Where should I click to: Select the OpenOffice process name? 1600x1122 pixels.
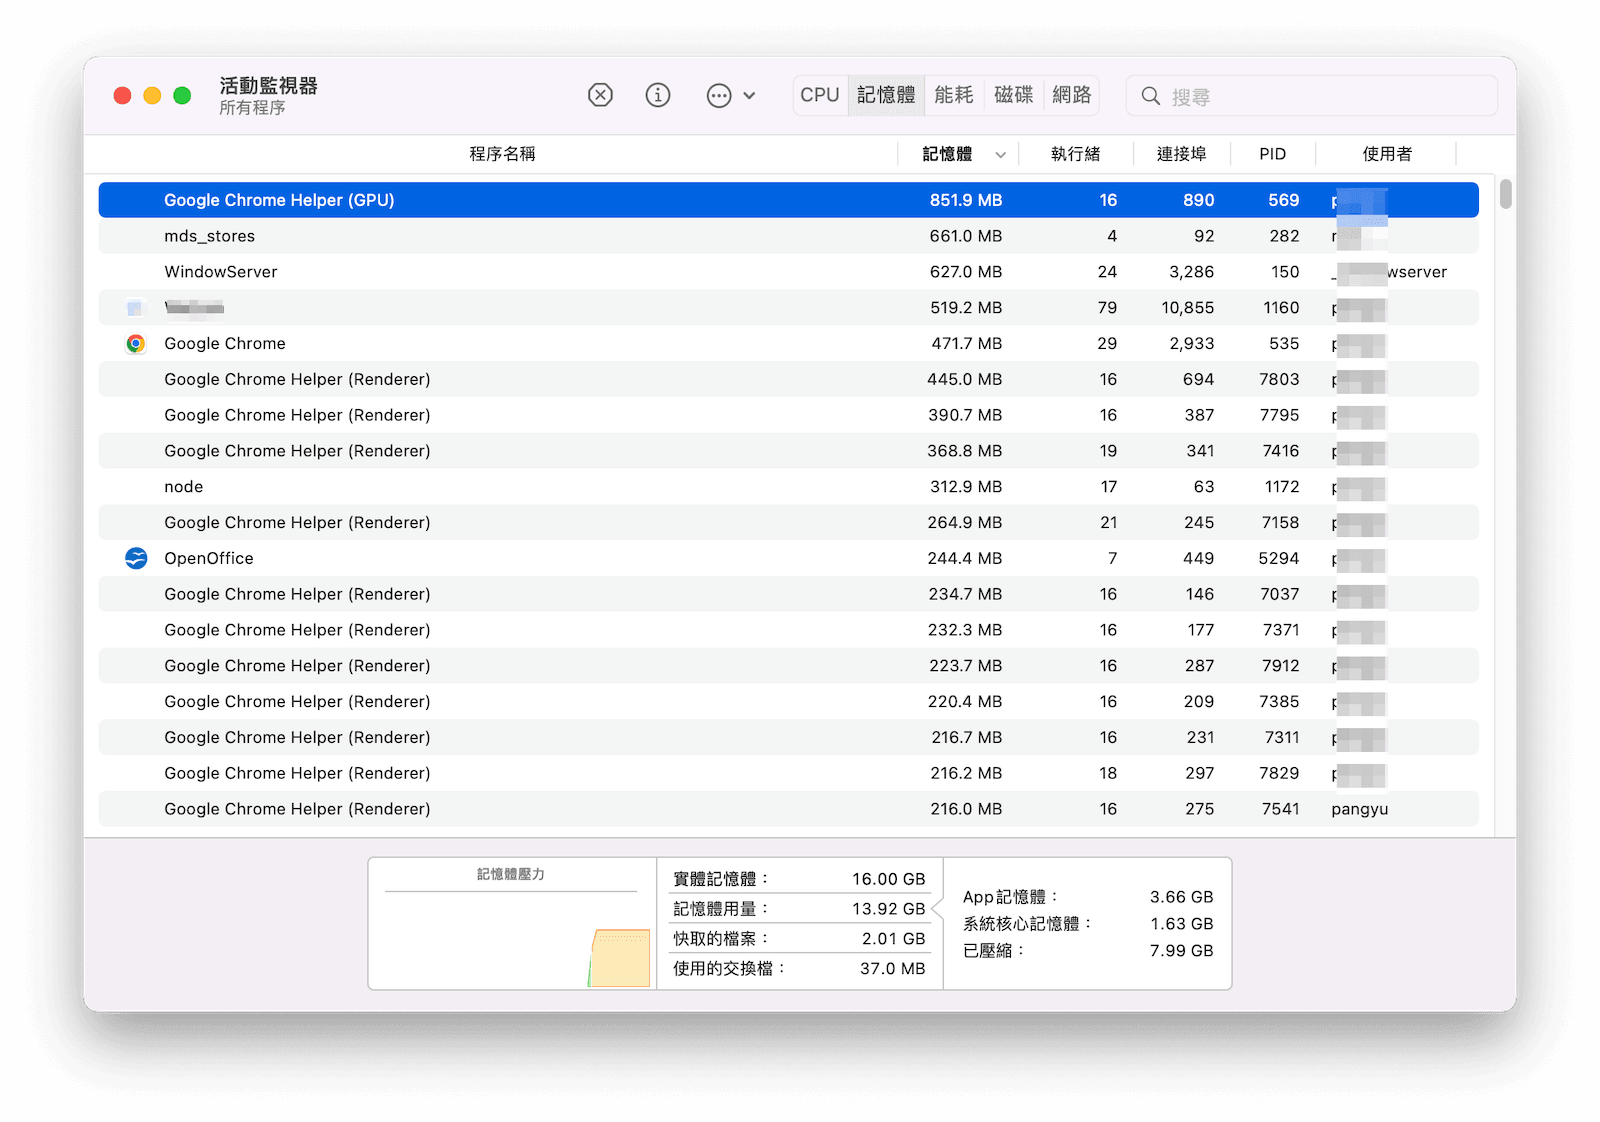coord(209,559)
